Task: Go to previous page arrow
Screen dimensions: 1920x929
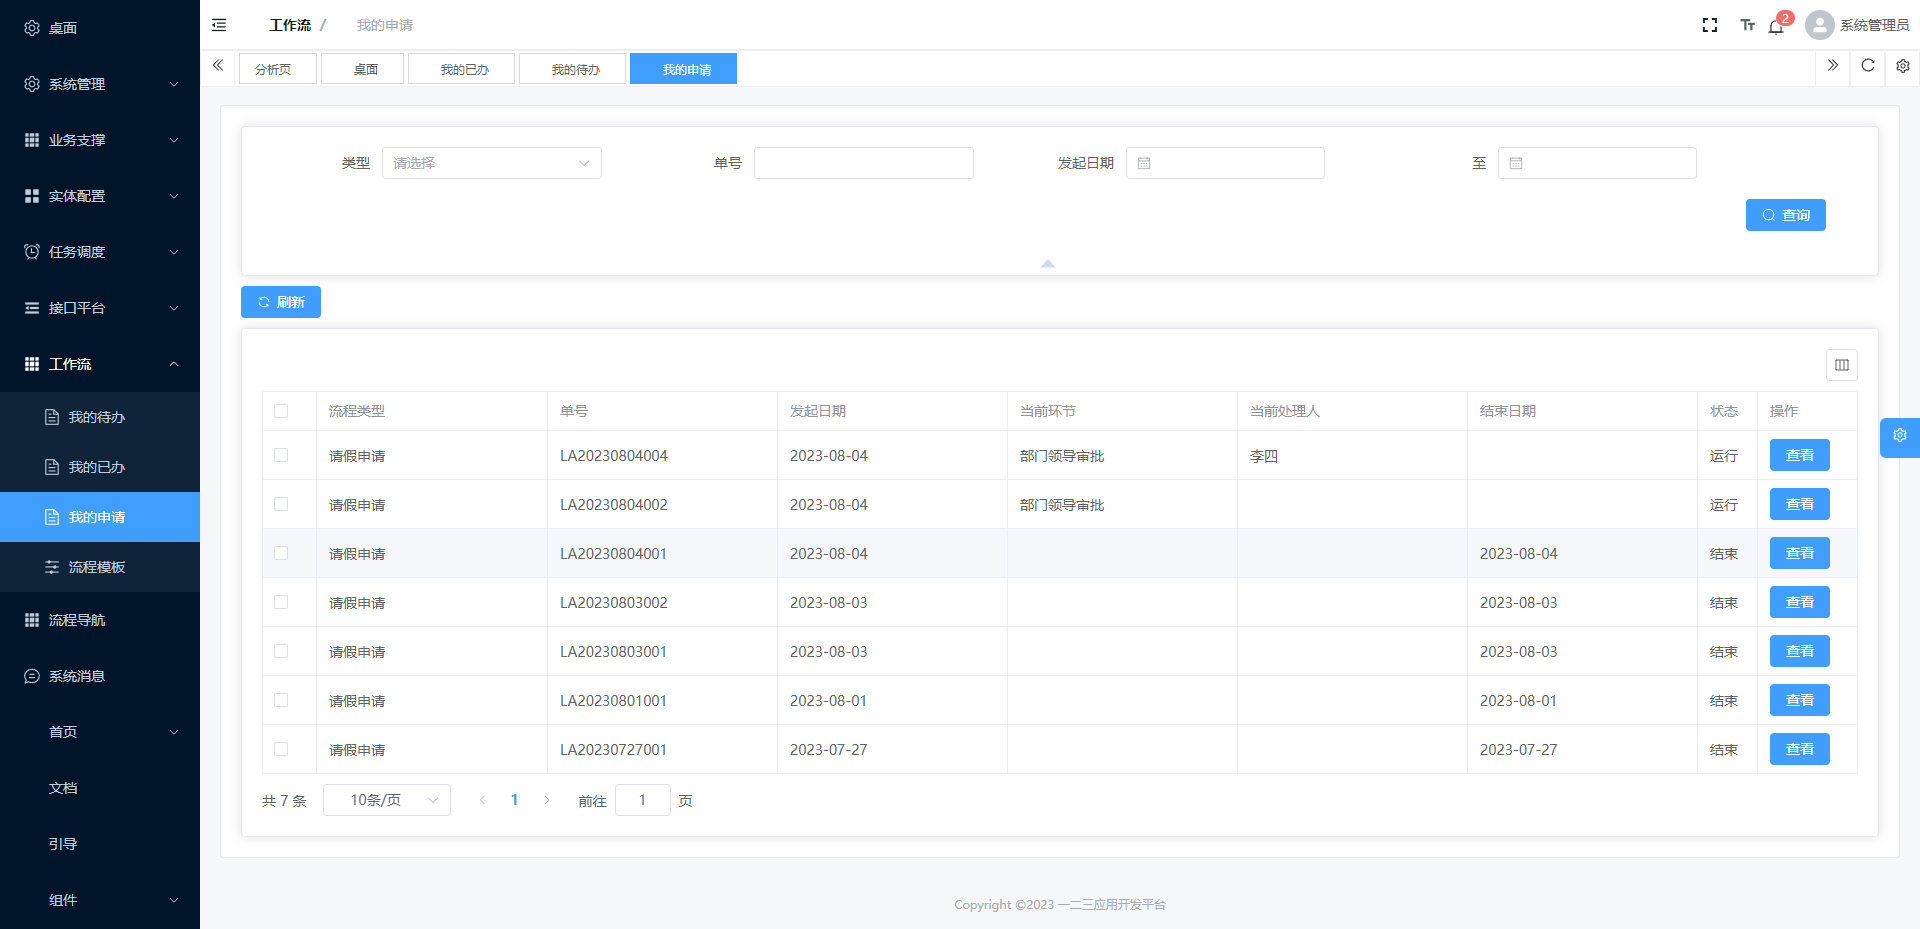Action: point(483,800)
